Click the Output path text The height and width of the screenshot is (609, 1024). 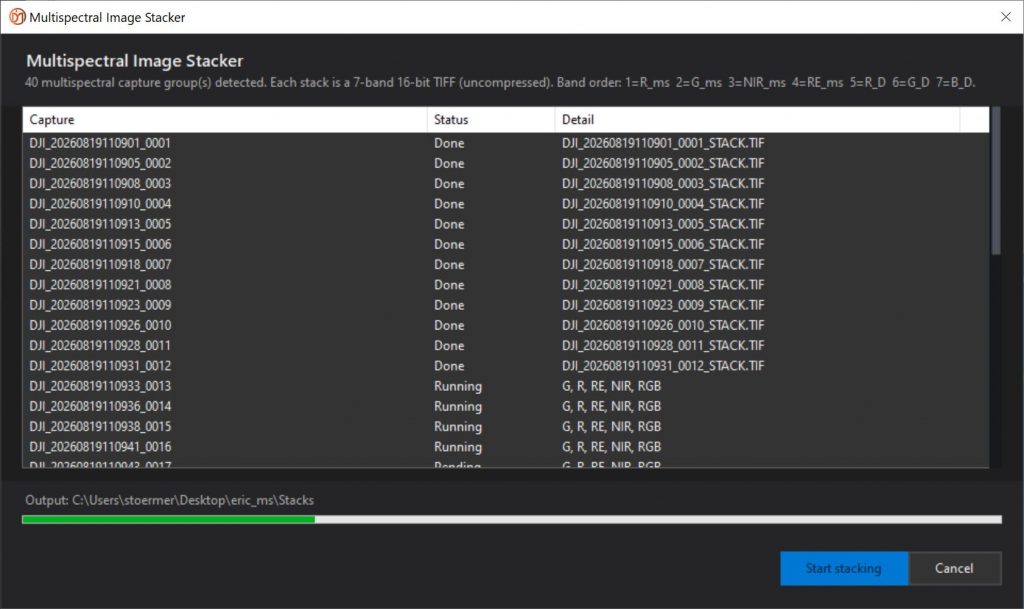tap(169, 500)
